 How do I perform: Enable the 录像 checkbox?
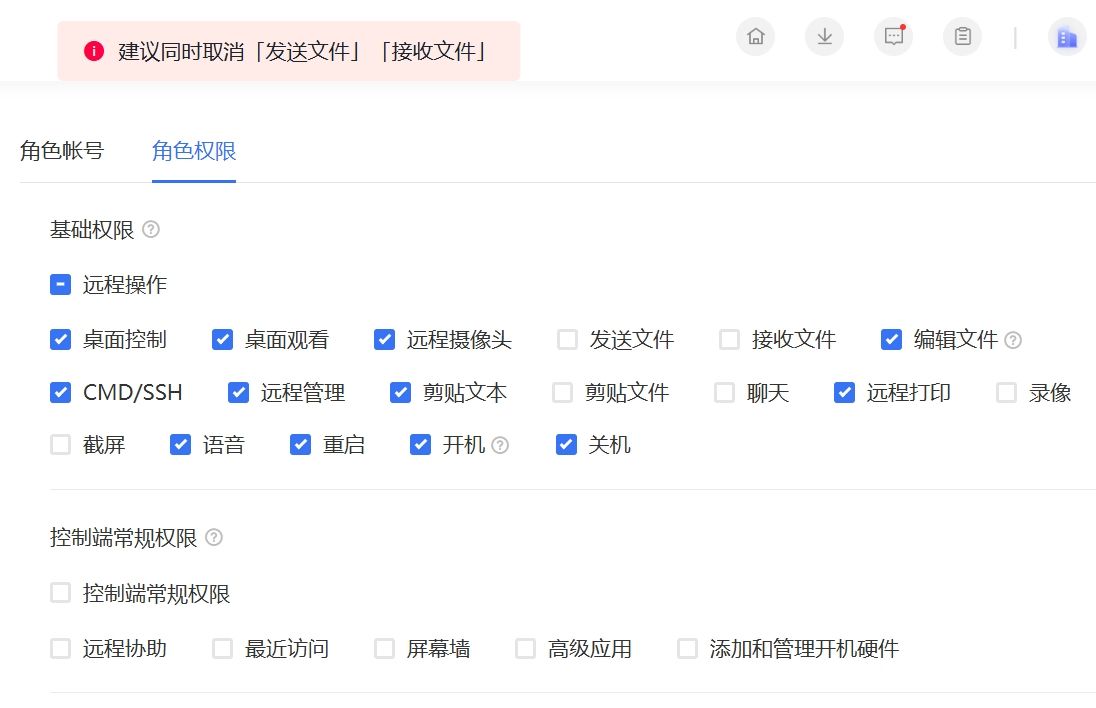pyautogui.click(x=1007, y=393)
